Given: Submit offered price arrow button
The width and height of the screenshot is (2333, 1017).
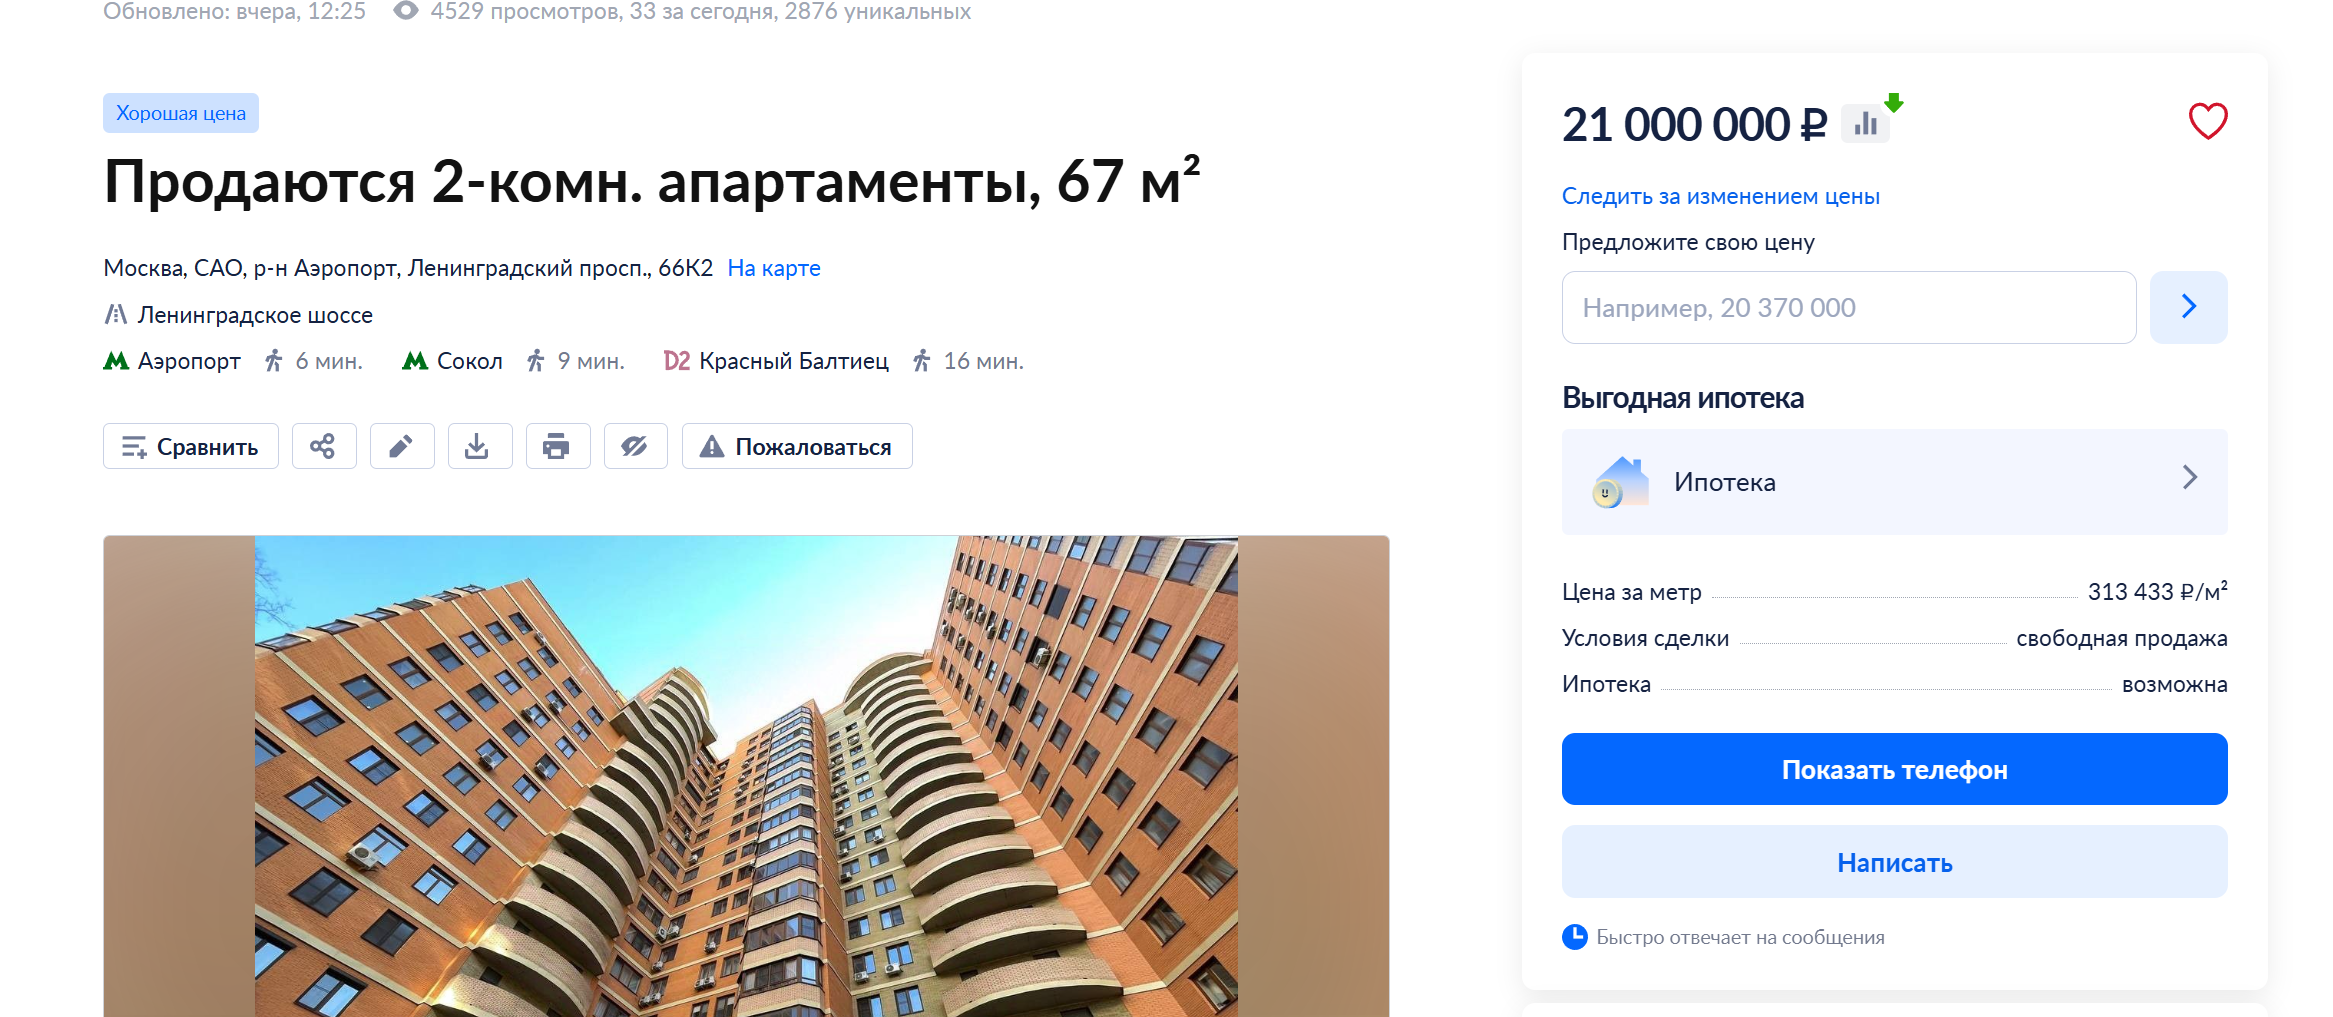Looking at the screenshot, I should coord(2189,307).
